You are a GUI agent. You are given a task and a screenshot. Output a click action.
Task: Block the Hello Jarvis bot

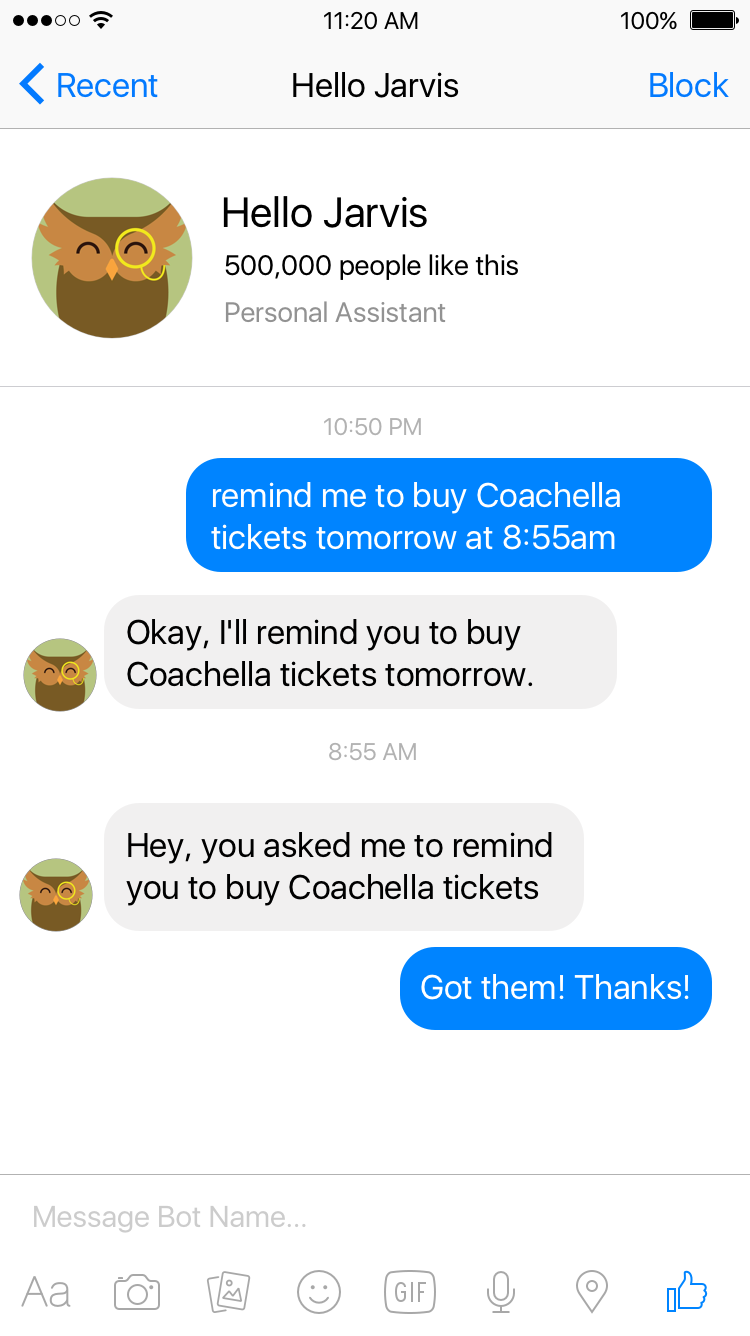[688, 86]
